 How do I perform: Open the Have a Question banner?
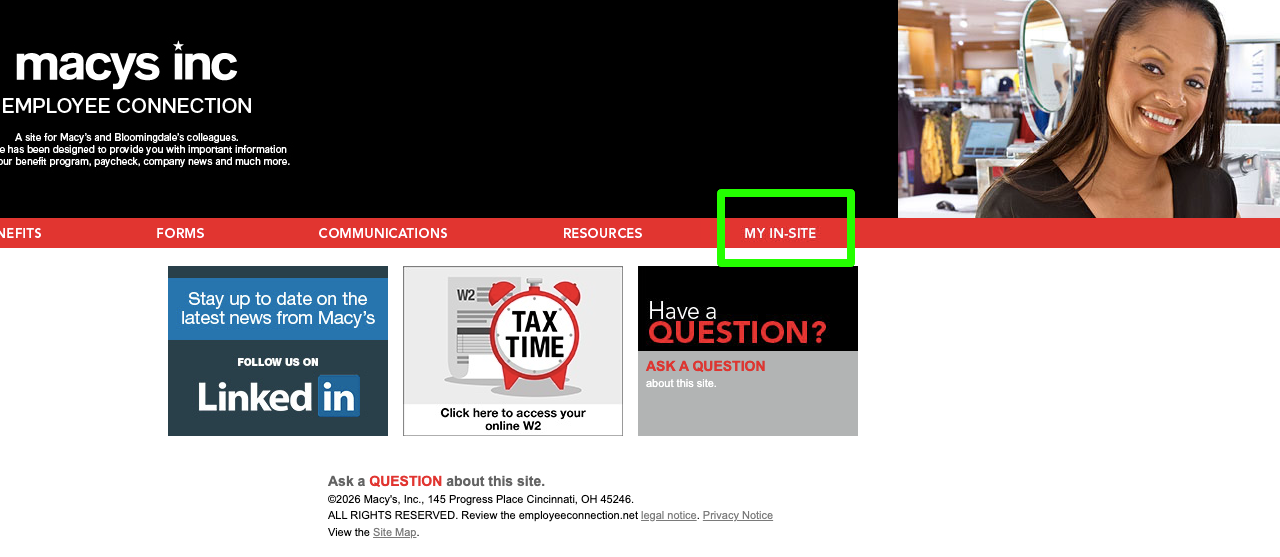748,351
